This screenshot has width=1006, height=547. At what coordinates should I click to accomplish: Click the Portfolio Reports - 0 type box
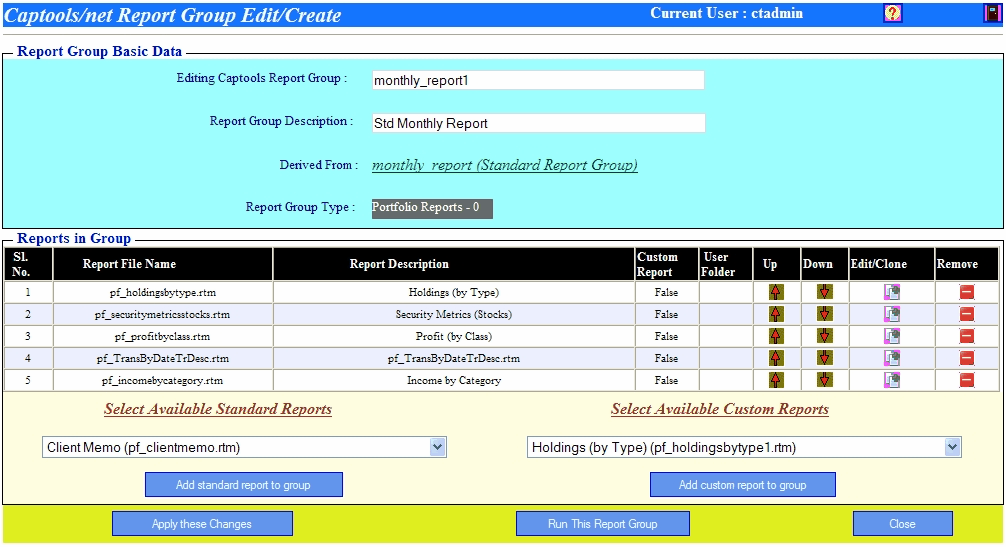(432, 208)
